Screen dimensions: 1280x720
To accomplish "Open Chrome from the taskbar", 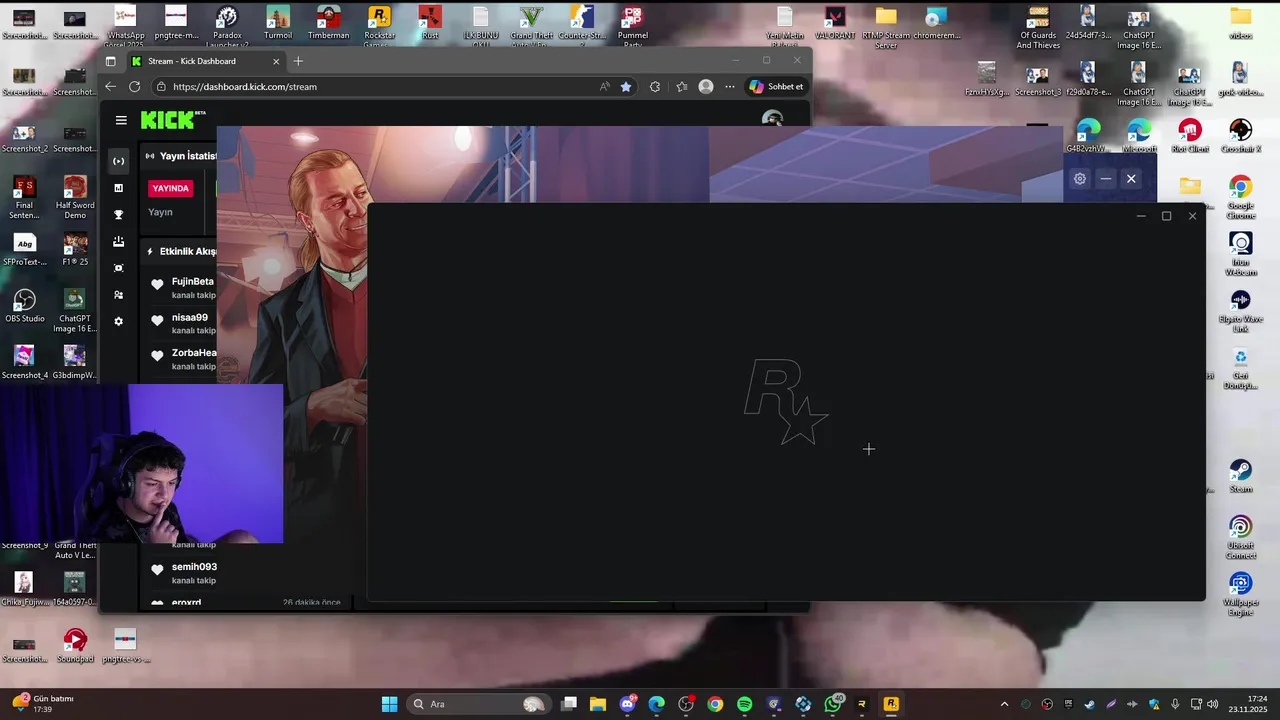I will click(x=715, y=704).
